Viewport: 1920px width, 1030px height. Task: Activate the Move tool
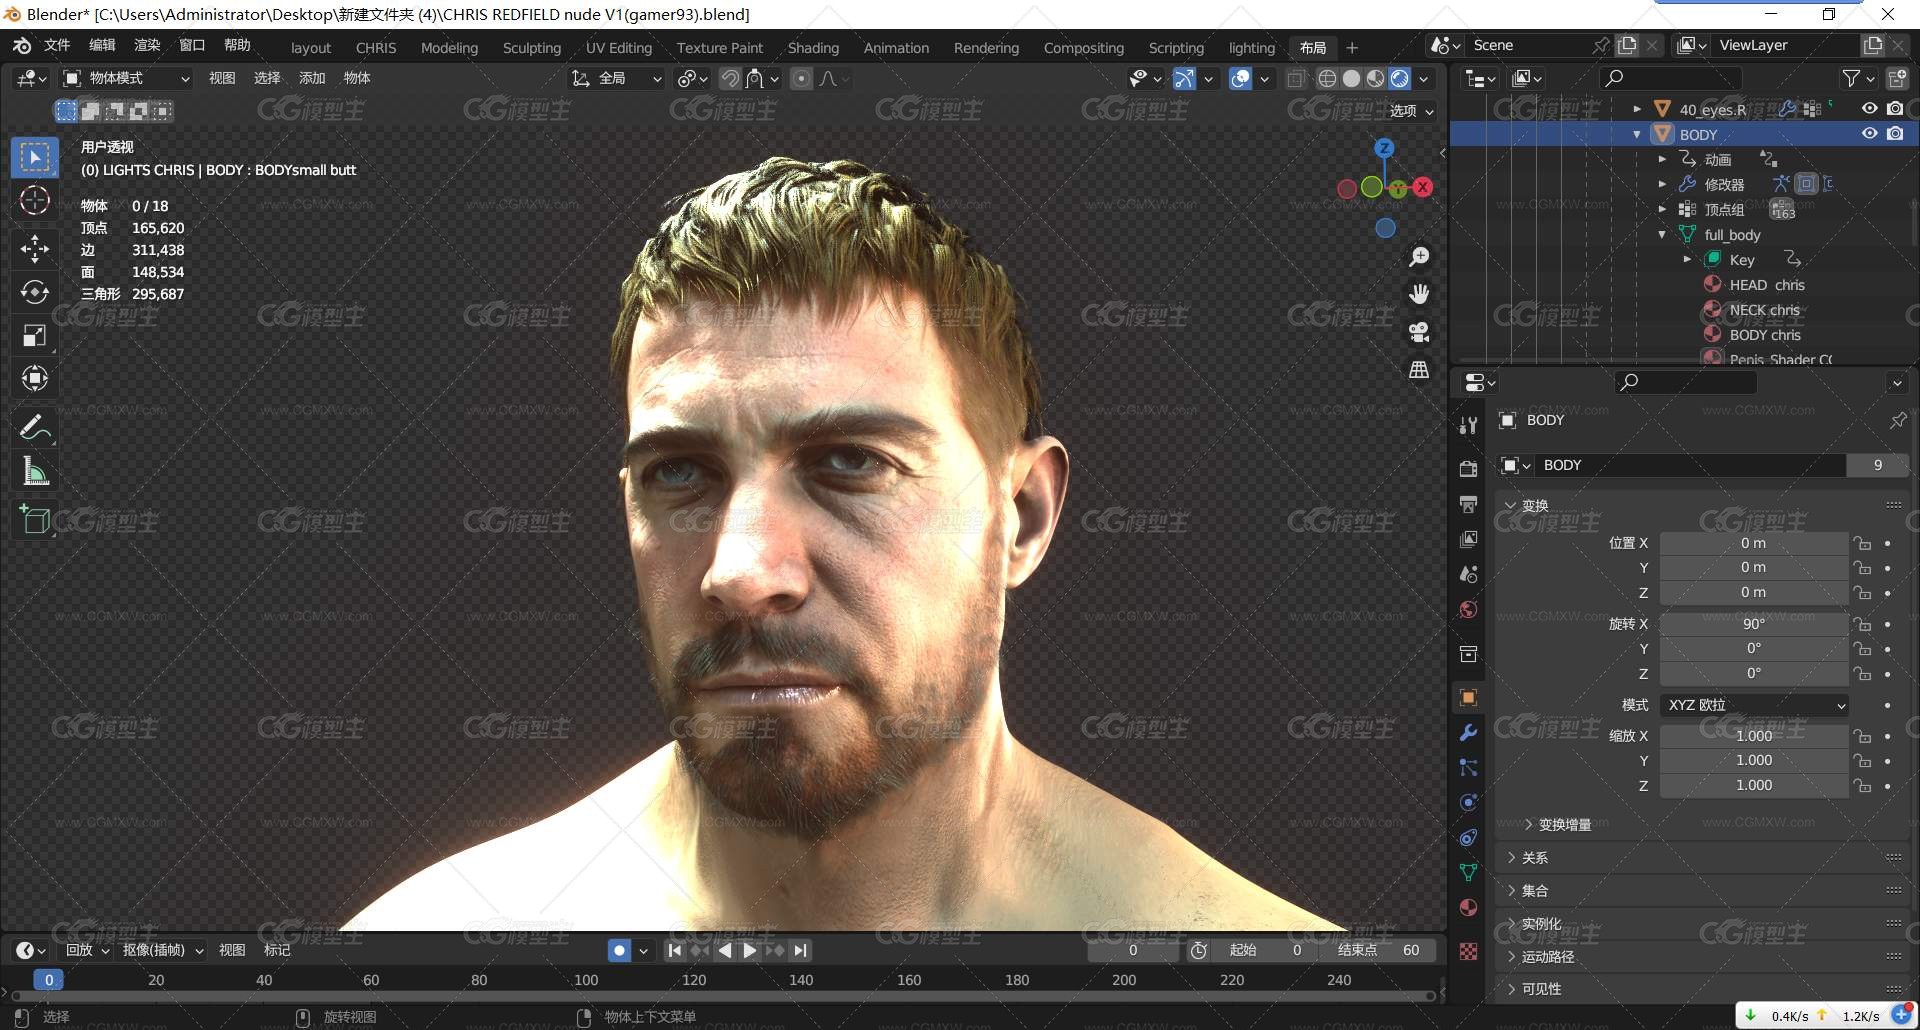click(x=35, y=248)
